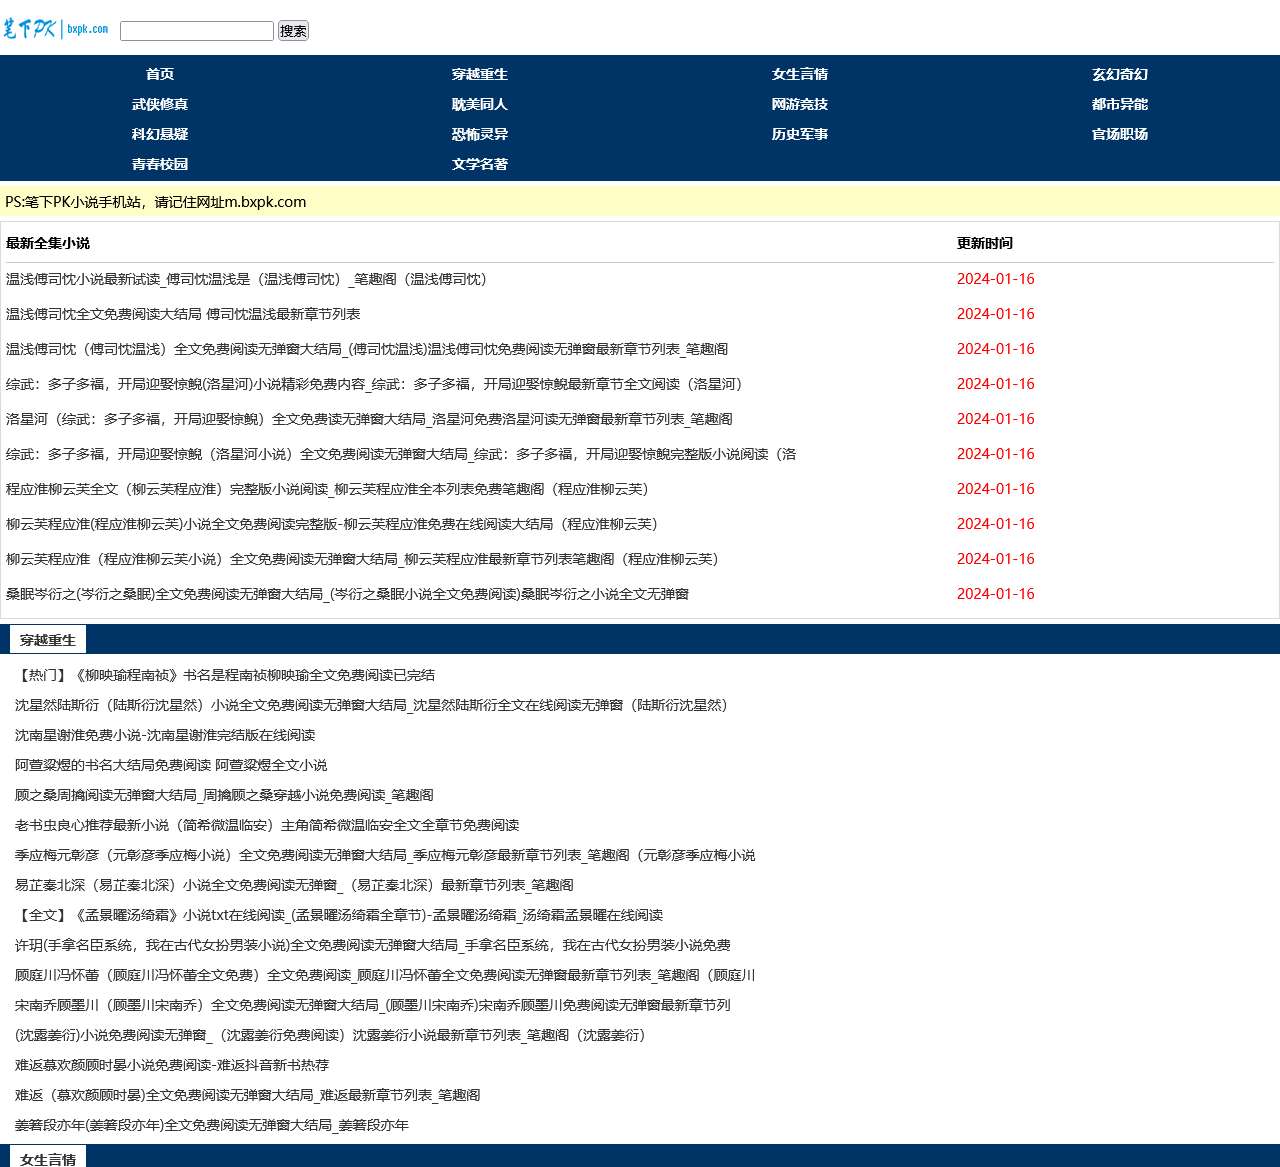This screenshot has height=1167, width=1280.
Task: Select the 科幻悬疑 category
Action: (160, 134)
